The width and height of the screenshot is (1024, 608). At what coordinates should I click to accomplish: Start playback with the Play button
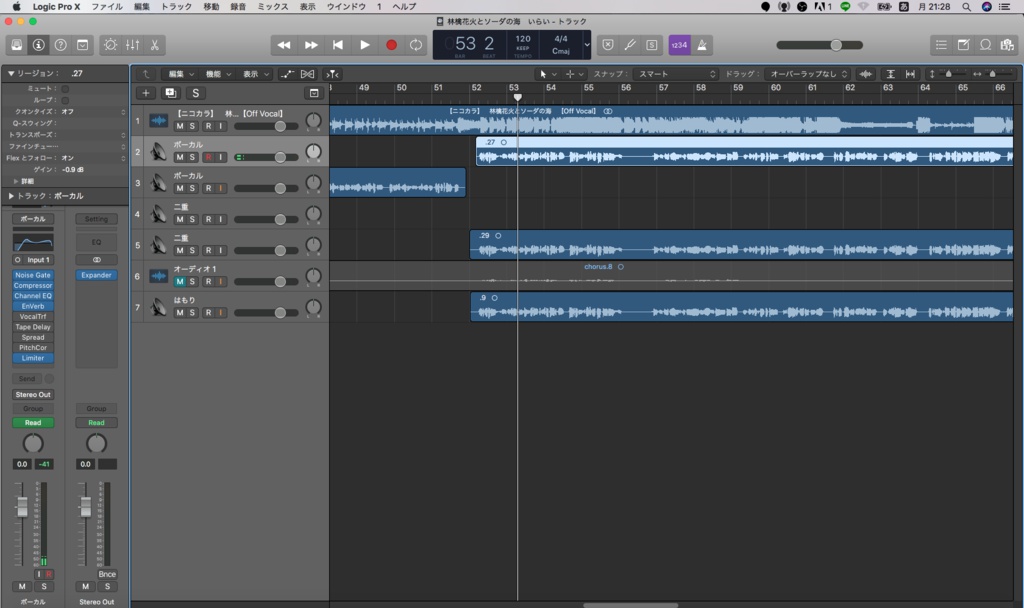pos(364,45)
